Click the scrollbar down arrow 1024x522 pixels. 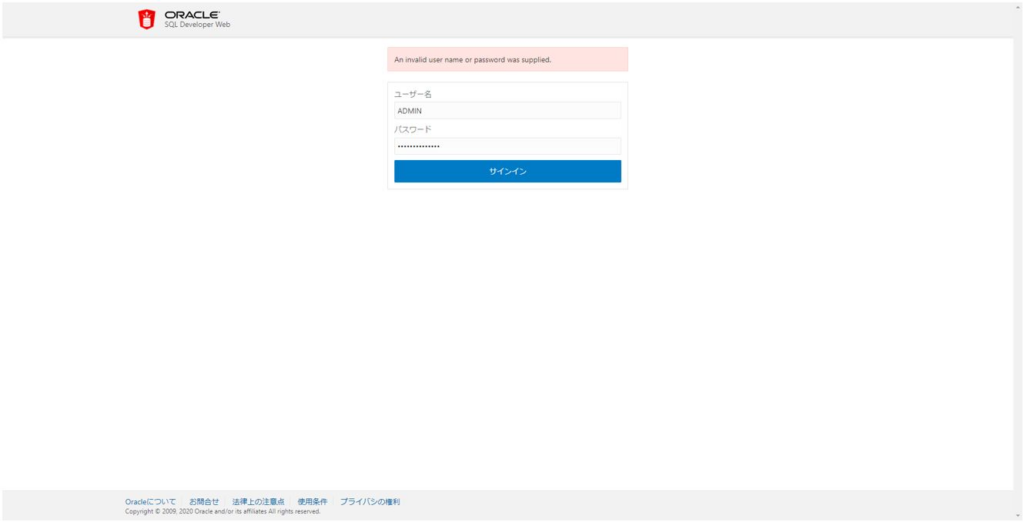1018,515
